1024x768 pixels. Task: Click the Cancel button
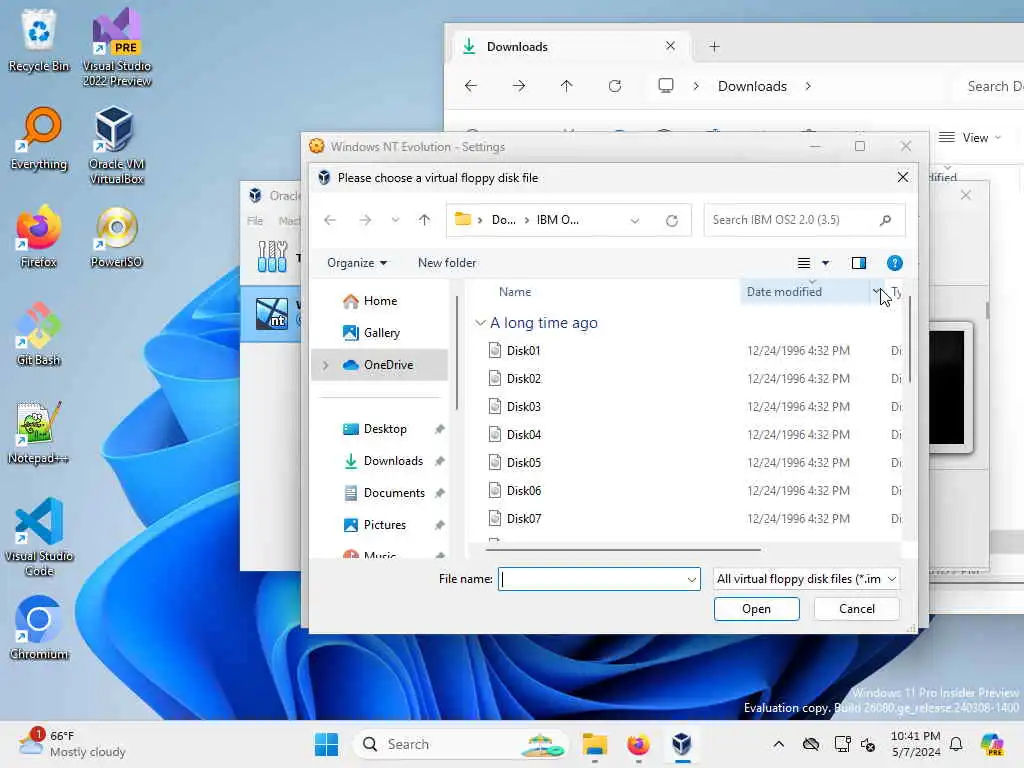(857, 609)
